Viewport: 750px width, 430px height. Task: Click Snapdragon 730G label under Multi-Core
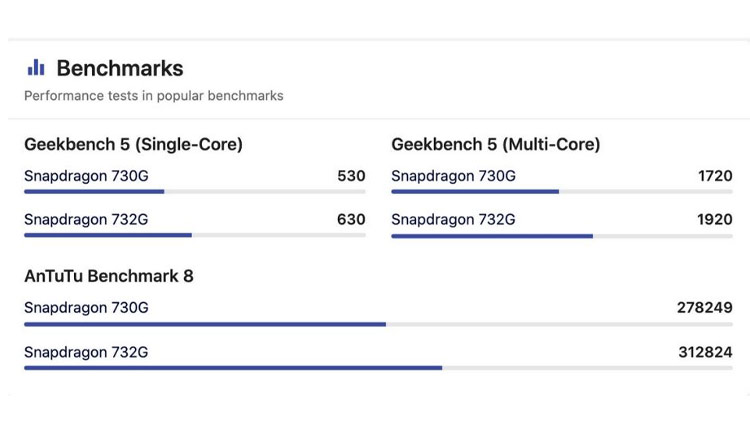[x=453, y=176]
